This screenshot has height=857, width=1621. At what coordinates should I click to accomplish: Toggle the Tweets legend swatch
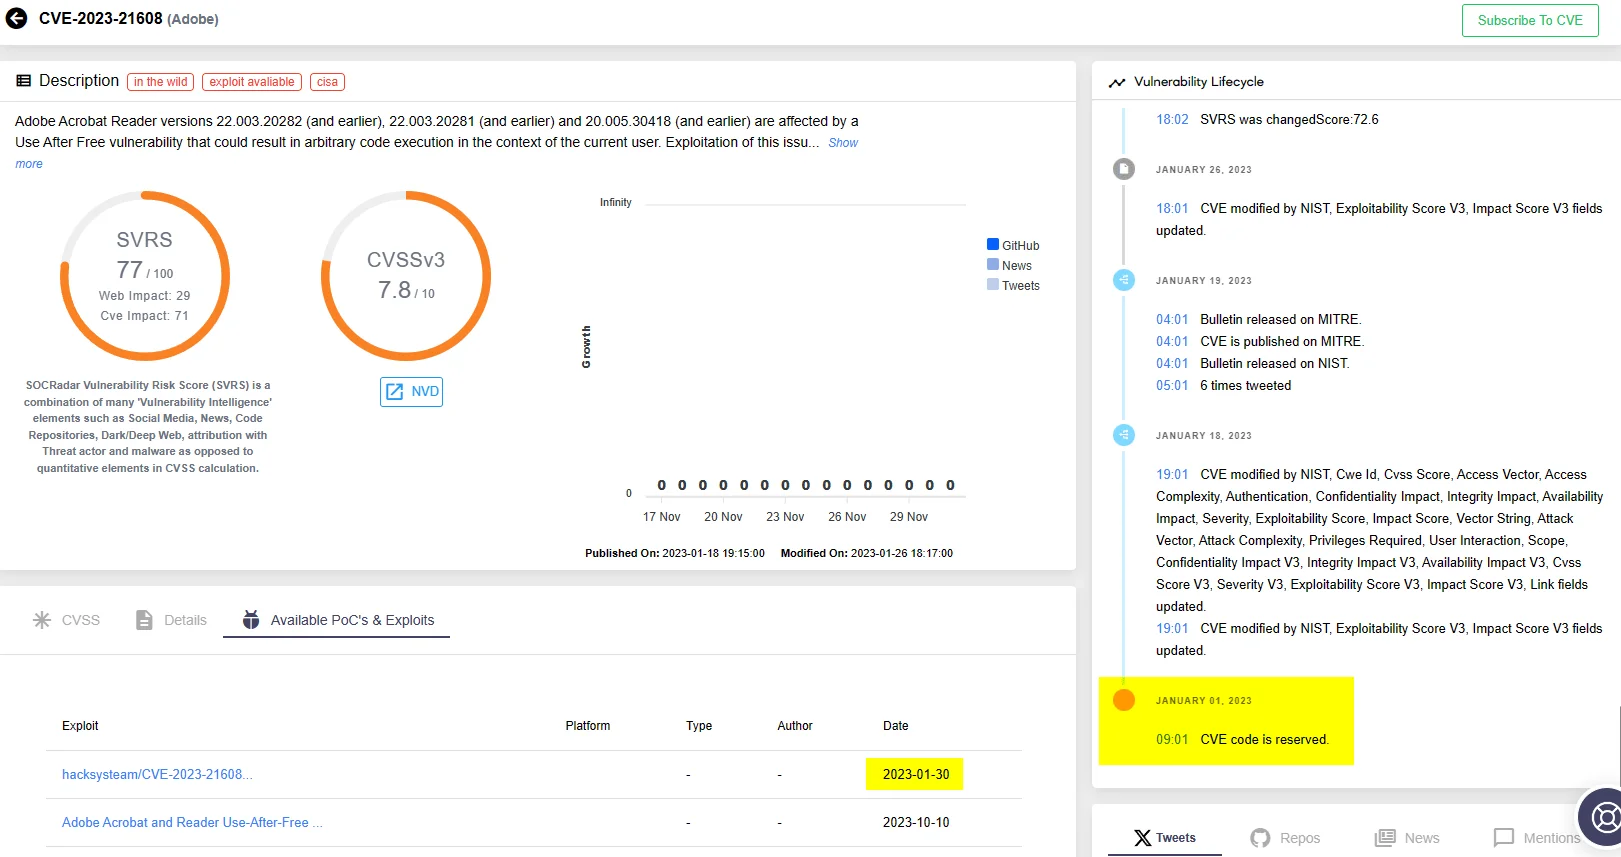(993, 284)
